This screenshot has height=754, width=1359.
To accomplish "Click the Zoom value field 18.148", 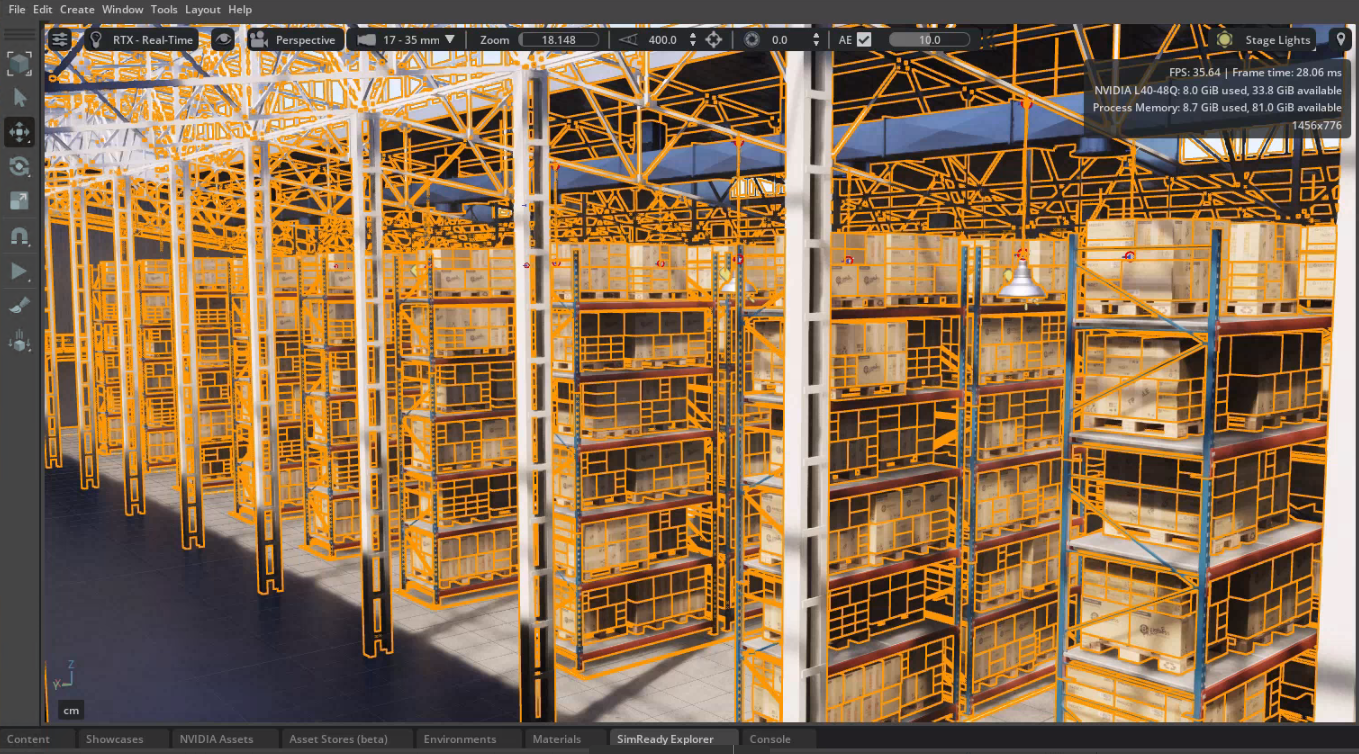I will click(559, 40).
